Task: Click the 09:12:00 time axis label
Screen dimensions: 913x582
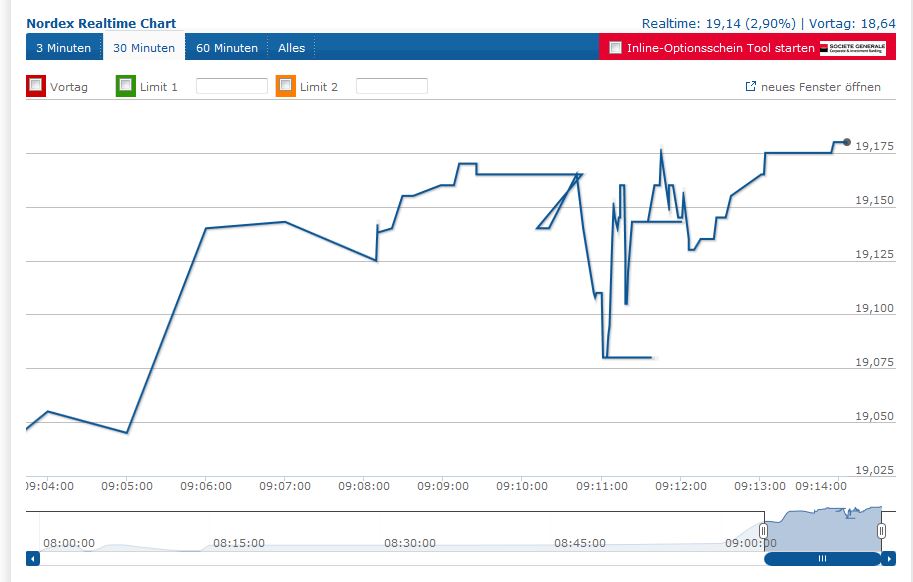Action: [681, 486]
